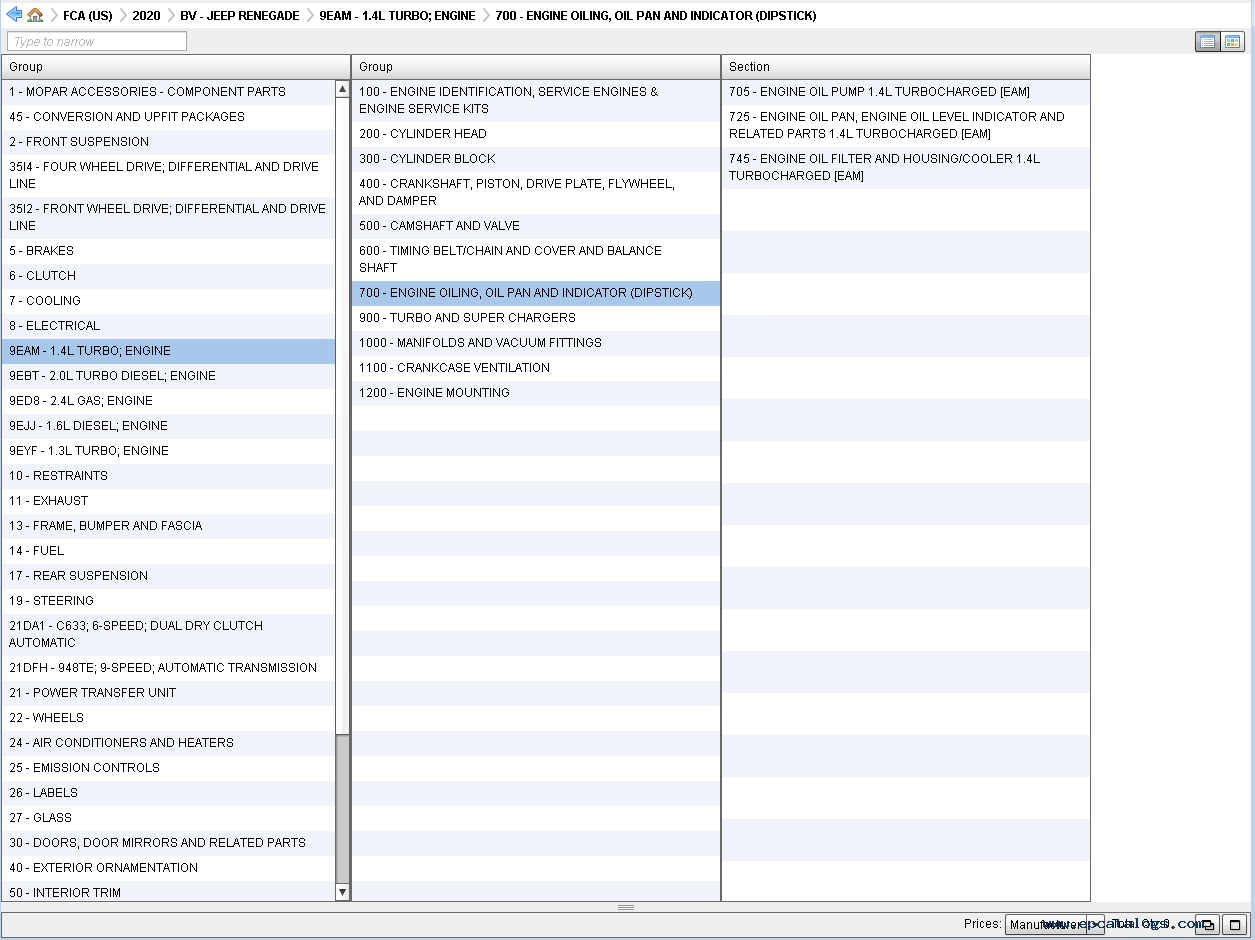This screenshot has height=940, width=1255.
Task: Click the restore window icon in status bar
Action: 1206,925
